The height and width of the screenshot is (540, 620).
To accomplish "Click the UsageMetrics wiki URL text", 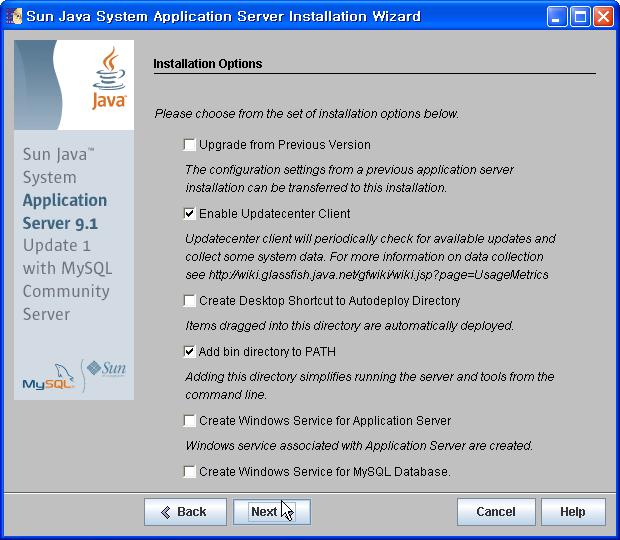I will pos(378,275).
